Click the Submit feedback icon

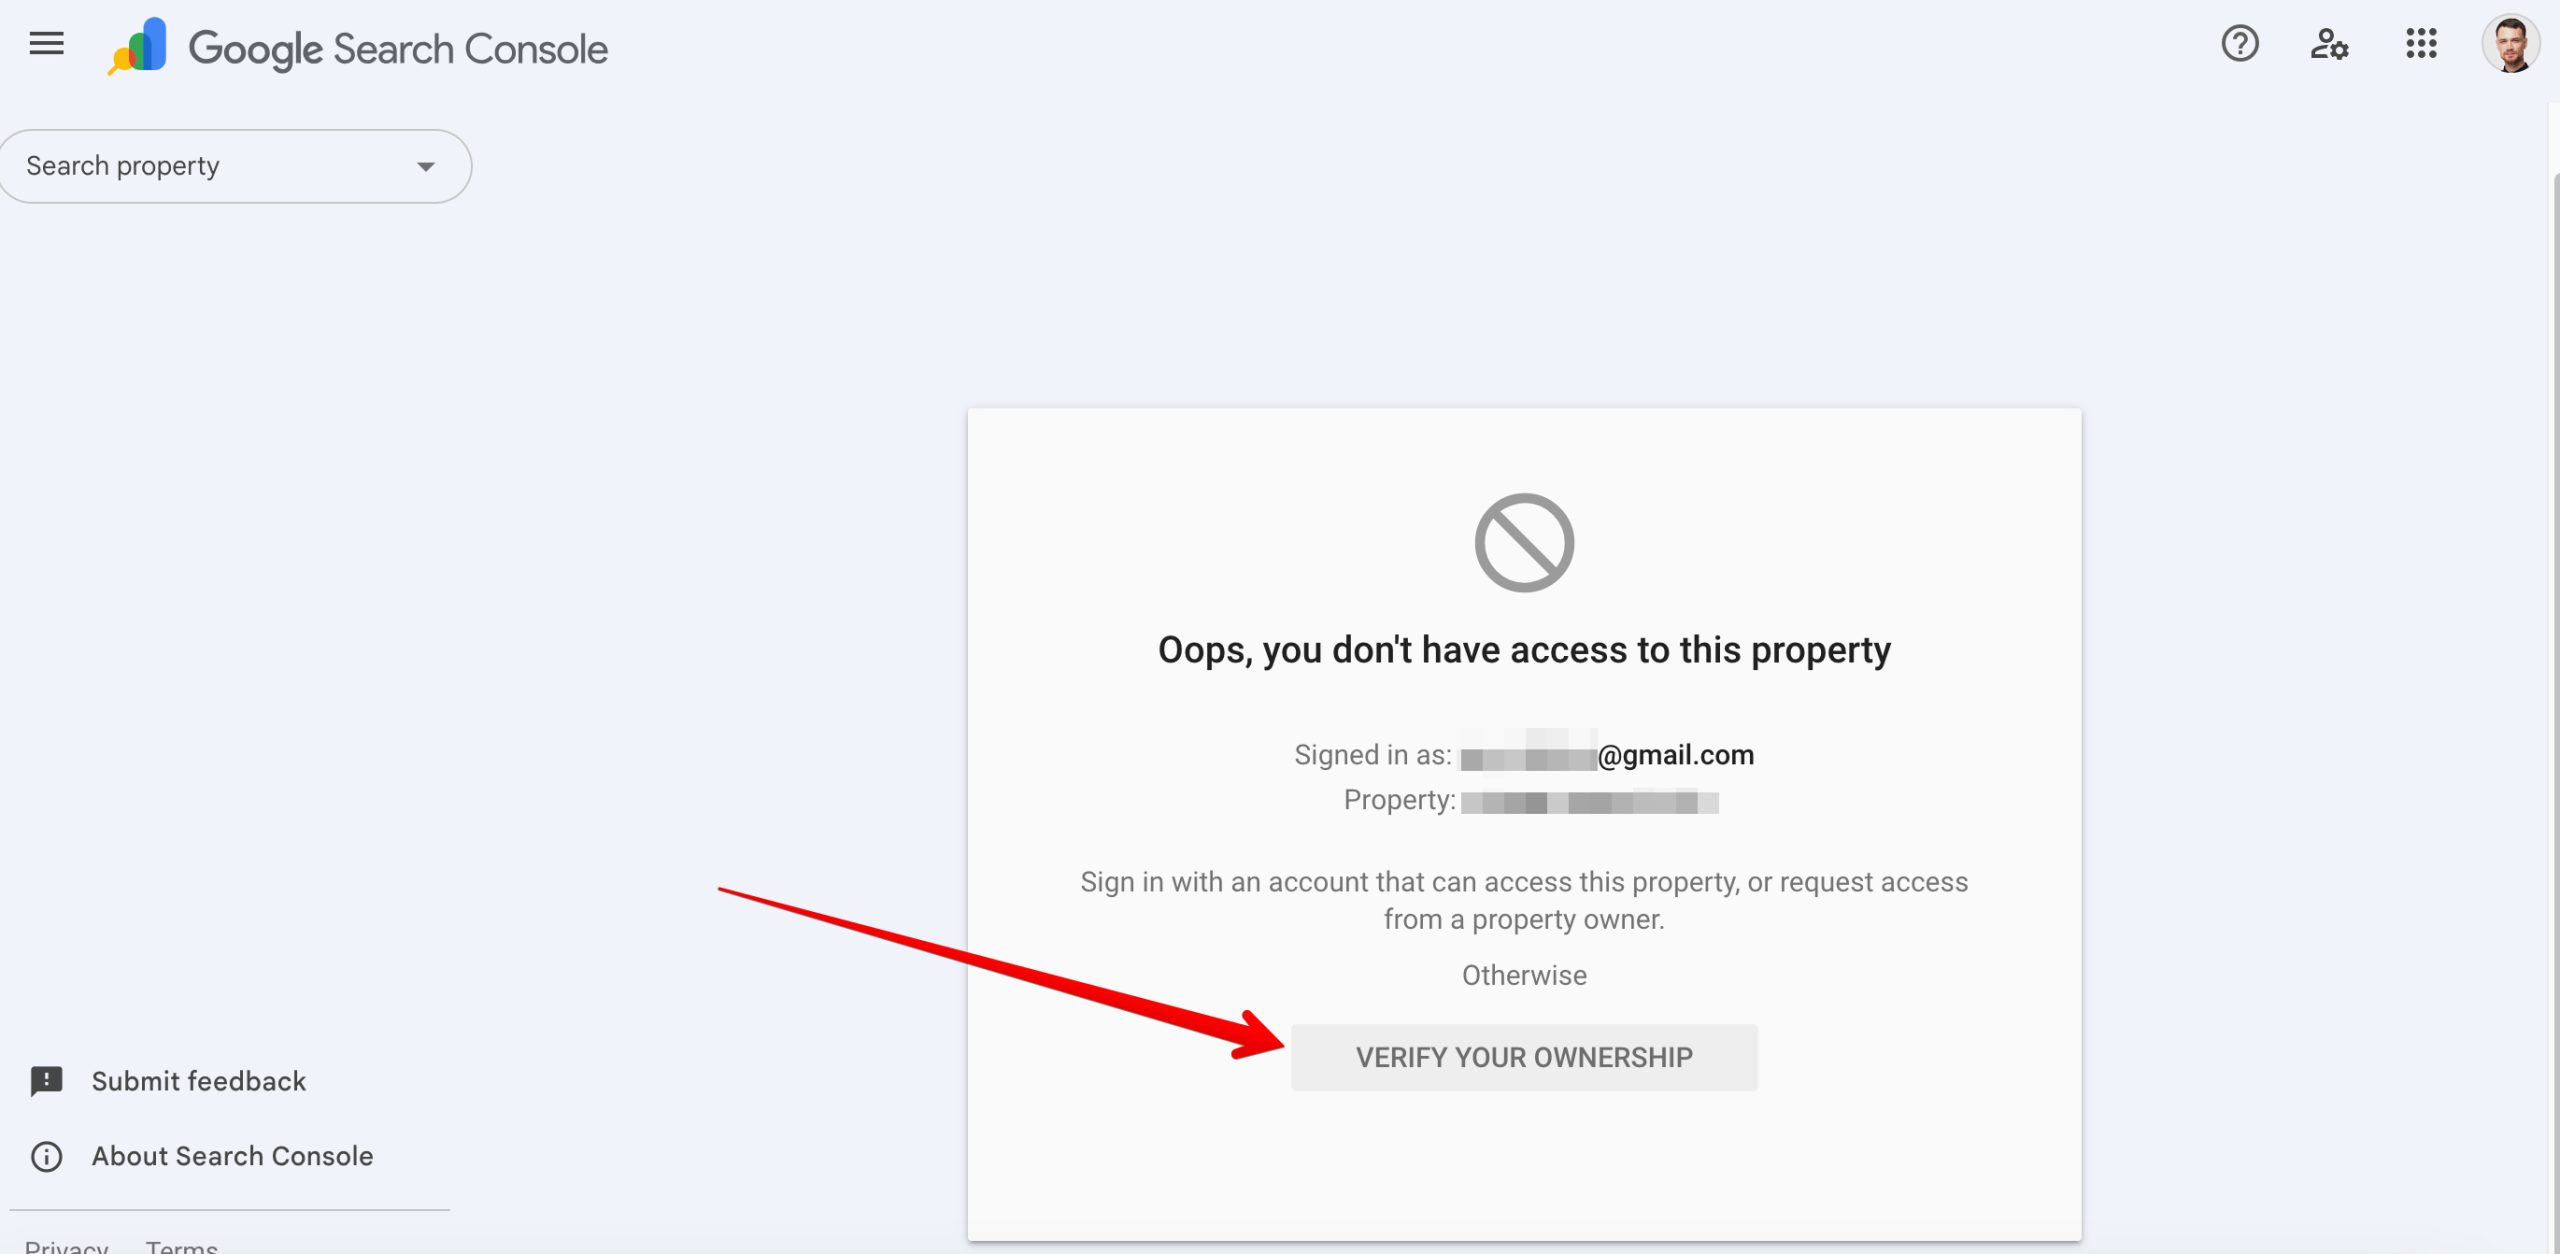tap(46, 1081)
